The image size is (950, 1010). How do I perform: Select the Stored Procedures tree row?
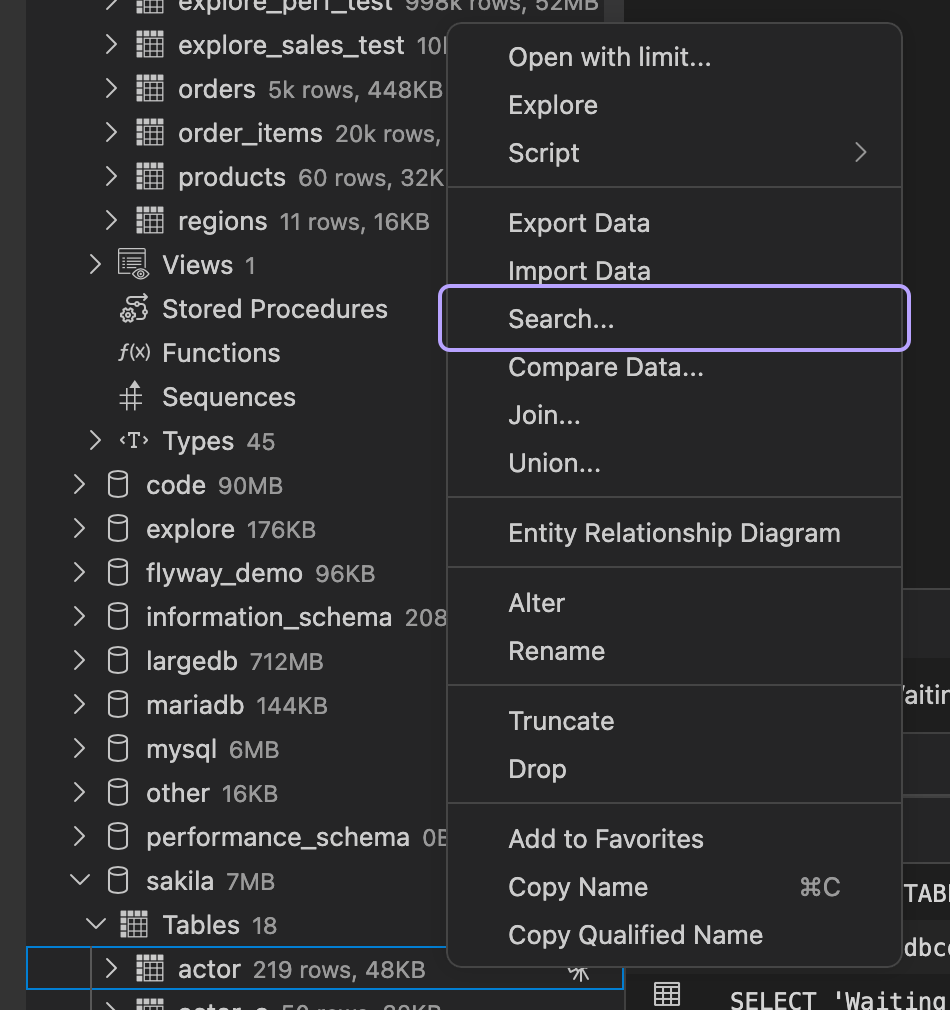point(236,309)
